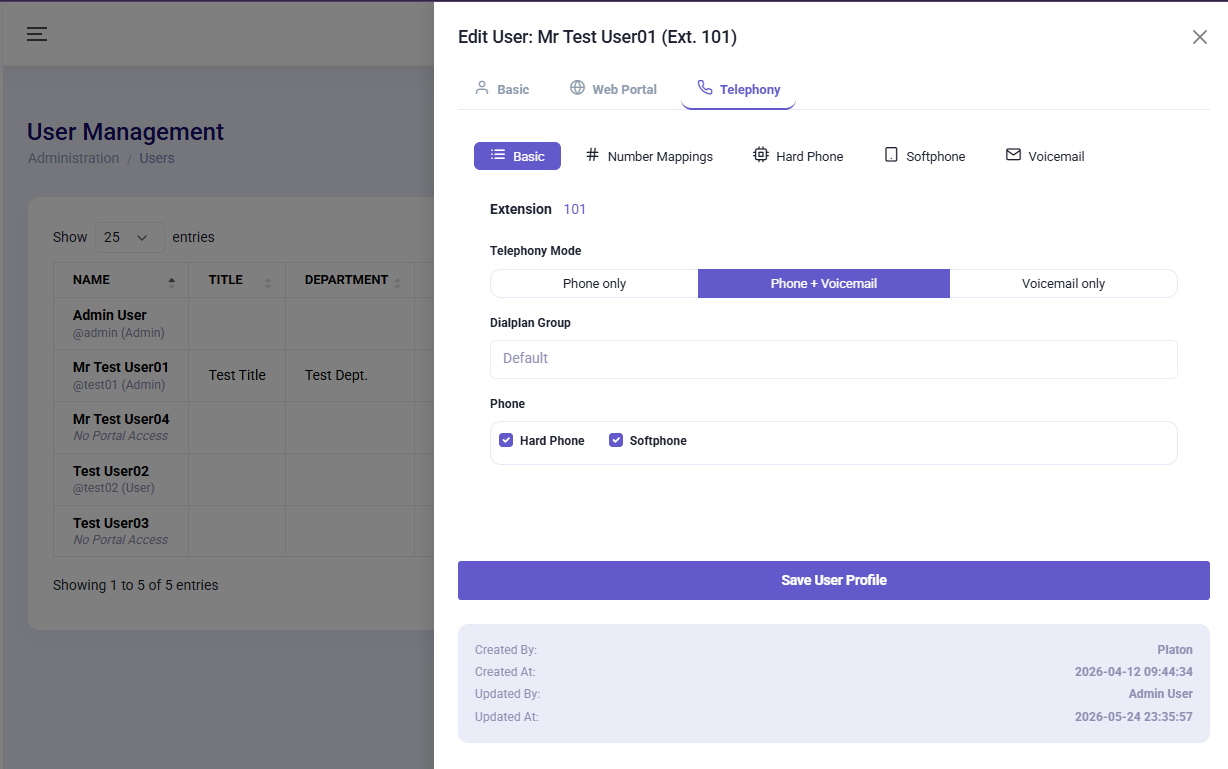This screenshot has height=769, width=1228.
Task: Select the Test User02 row name
Action: tap(111, 471)
